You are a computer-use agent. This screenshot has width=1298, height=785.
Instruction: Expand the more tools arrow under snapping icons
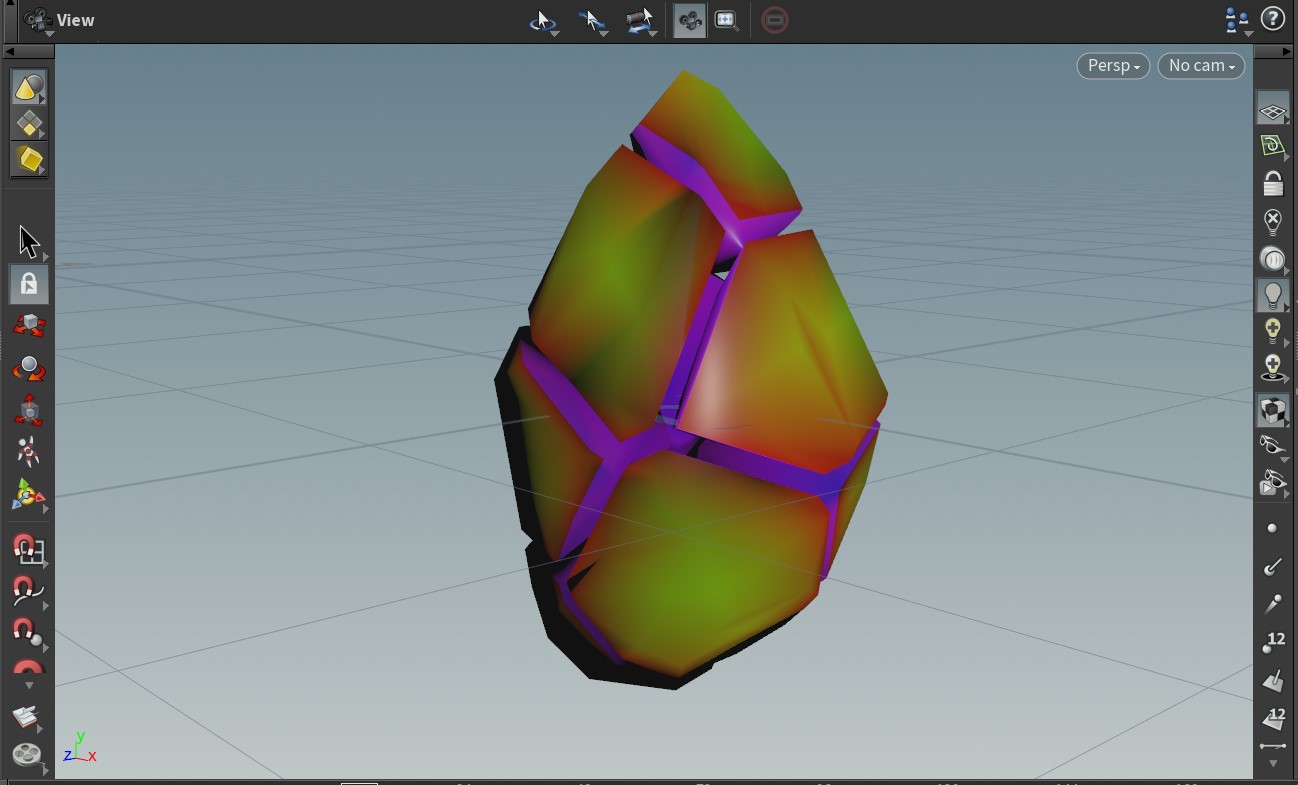click(28, 686)
